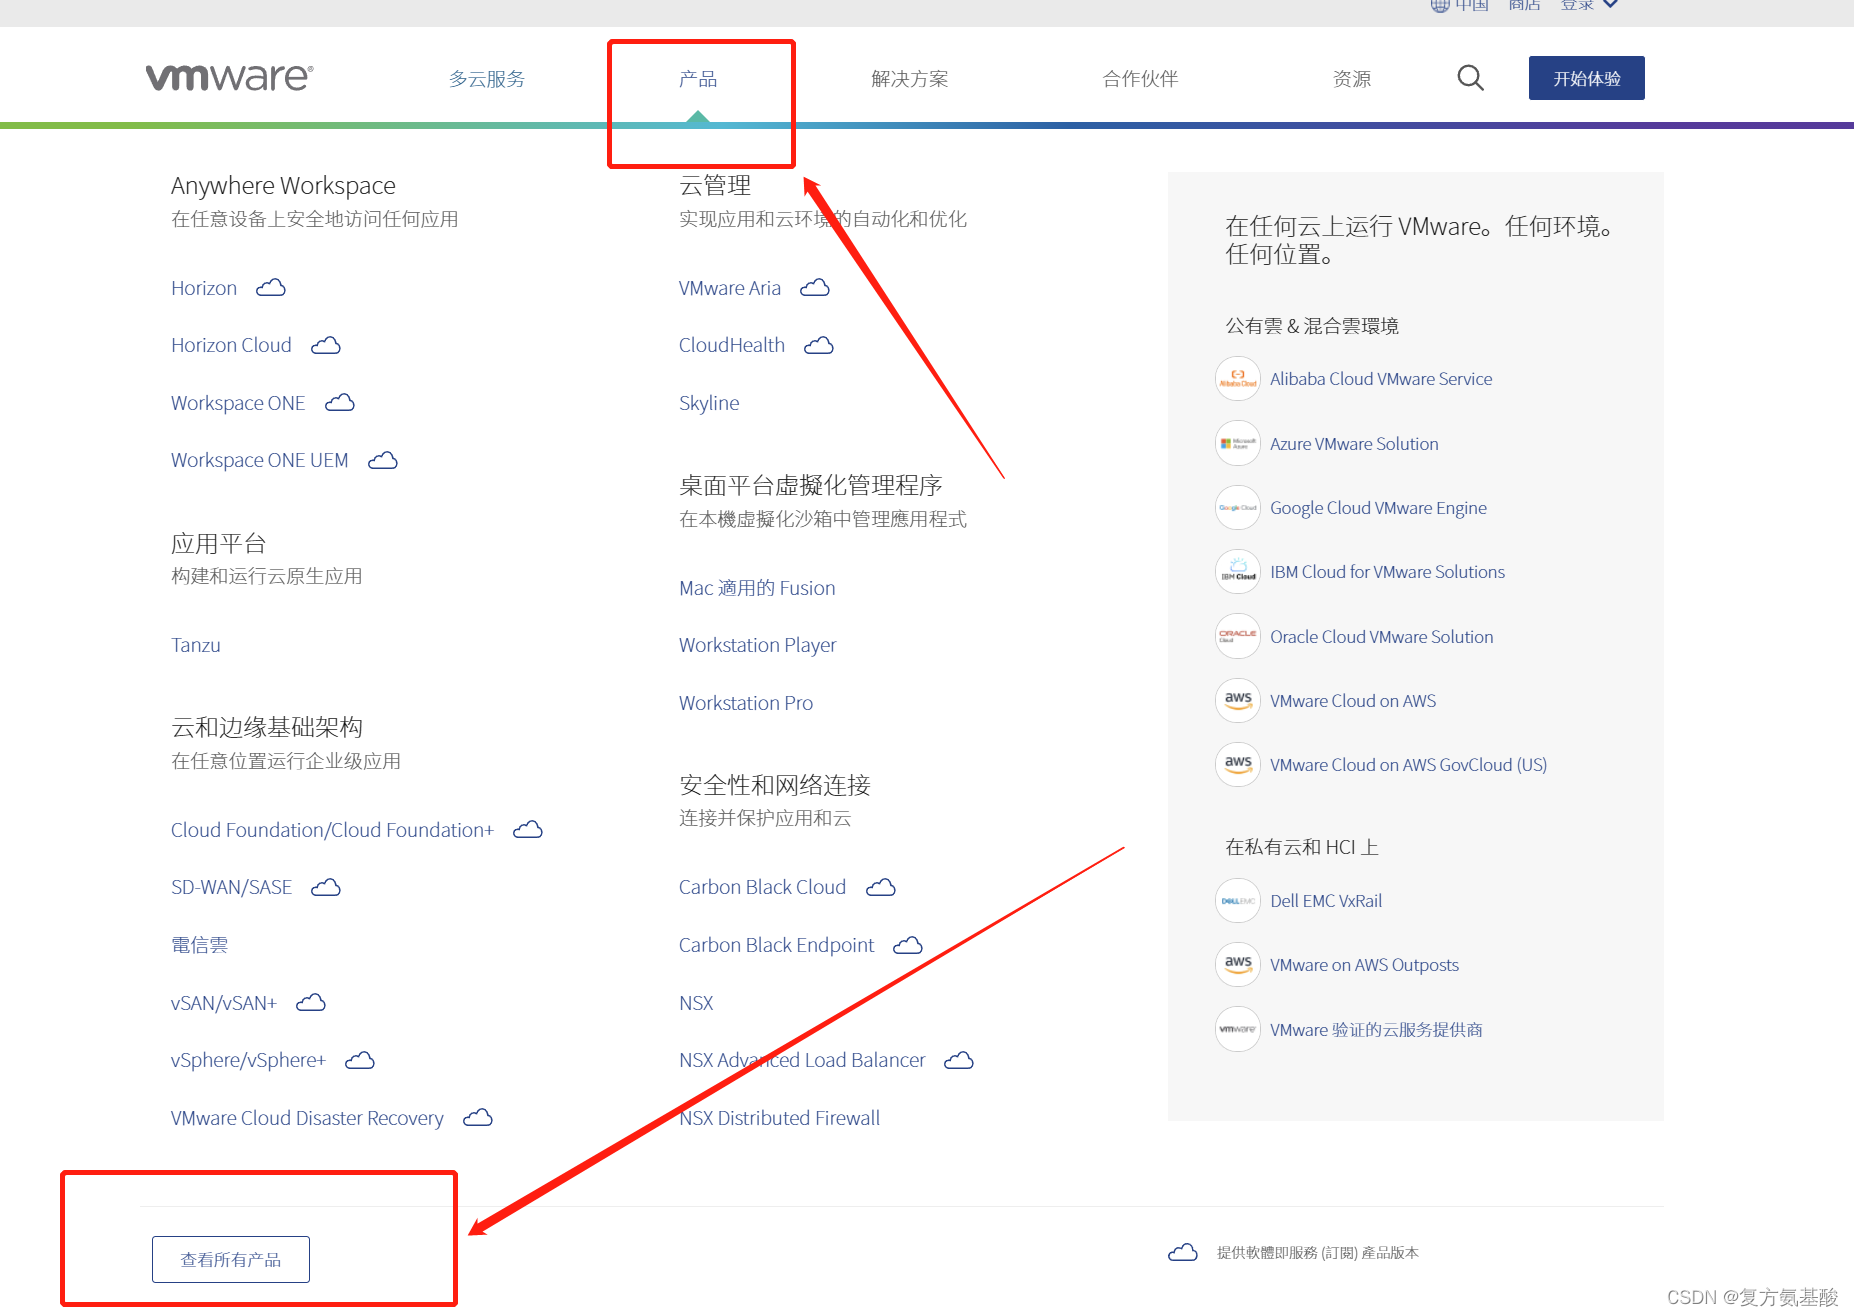Viewport: 1854px width, 1316px height.
Task: Open IBM Cloud for VMware Solutions link
Action: [x=1387, y=572]
